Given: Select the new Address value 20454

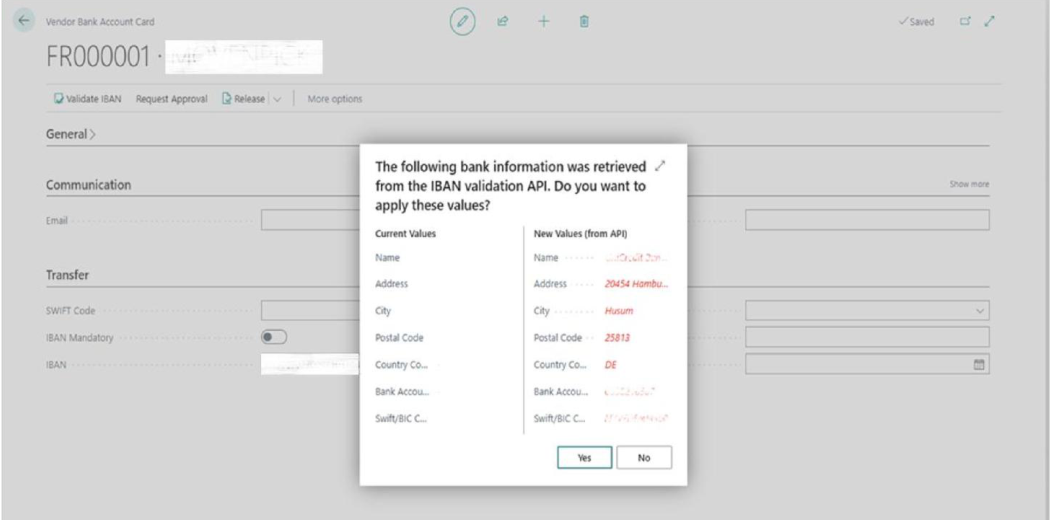Looking at the screenshot, I should click(x=636, y=284).
